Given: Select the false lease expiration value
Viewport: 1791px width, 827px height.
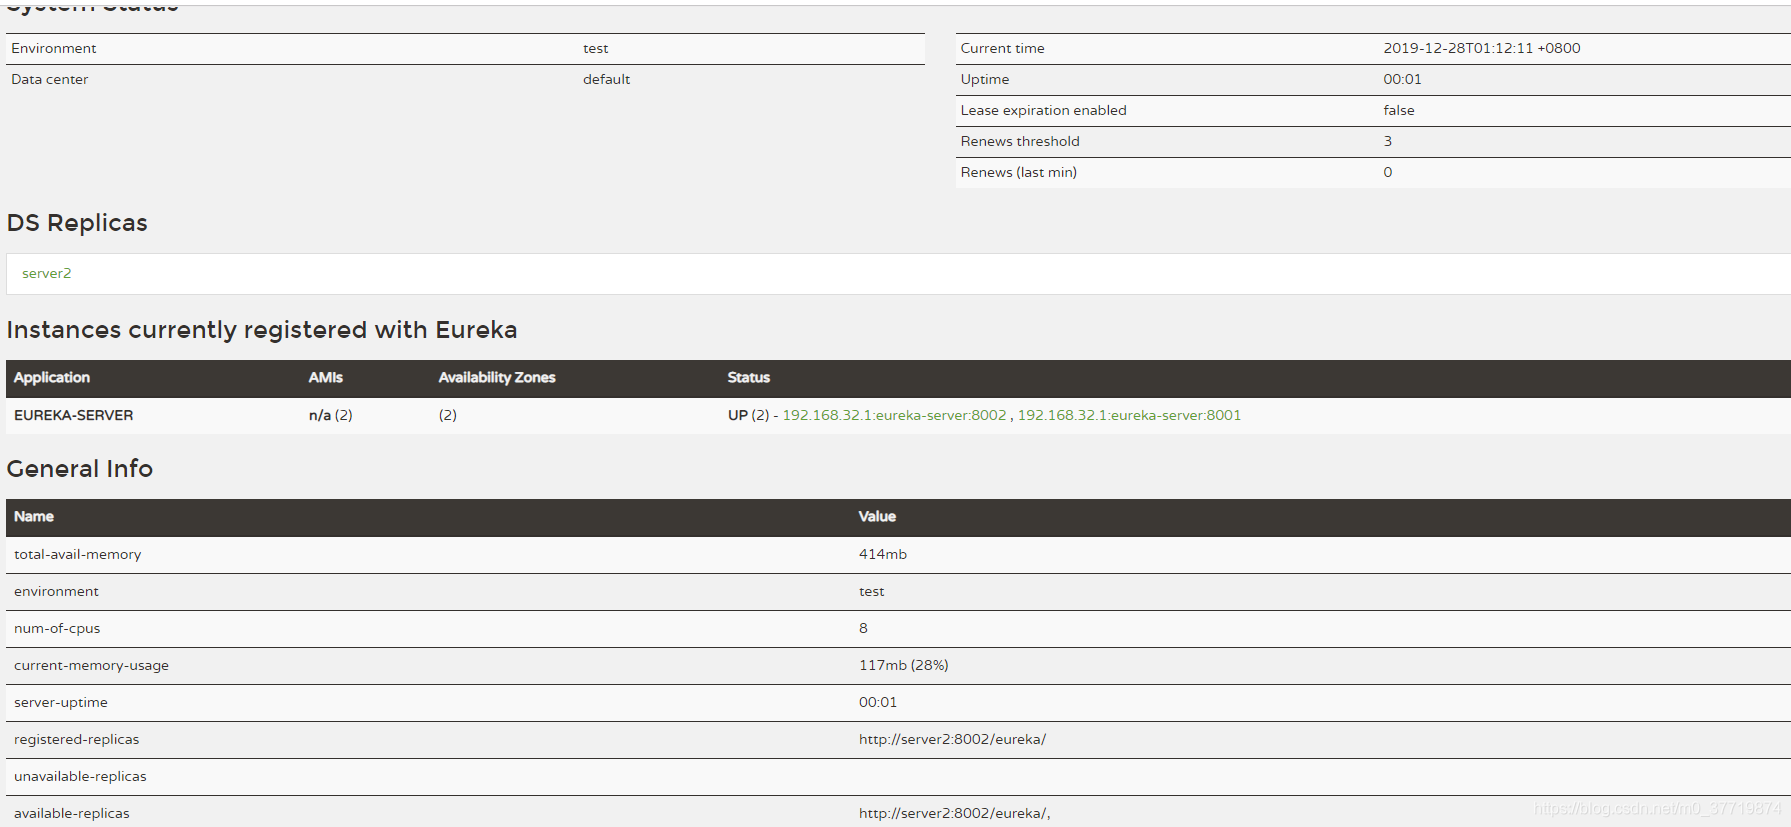Looking at the screenshot, I should 1399,110.
